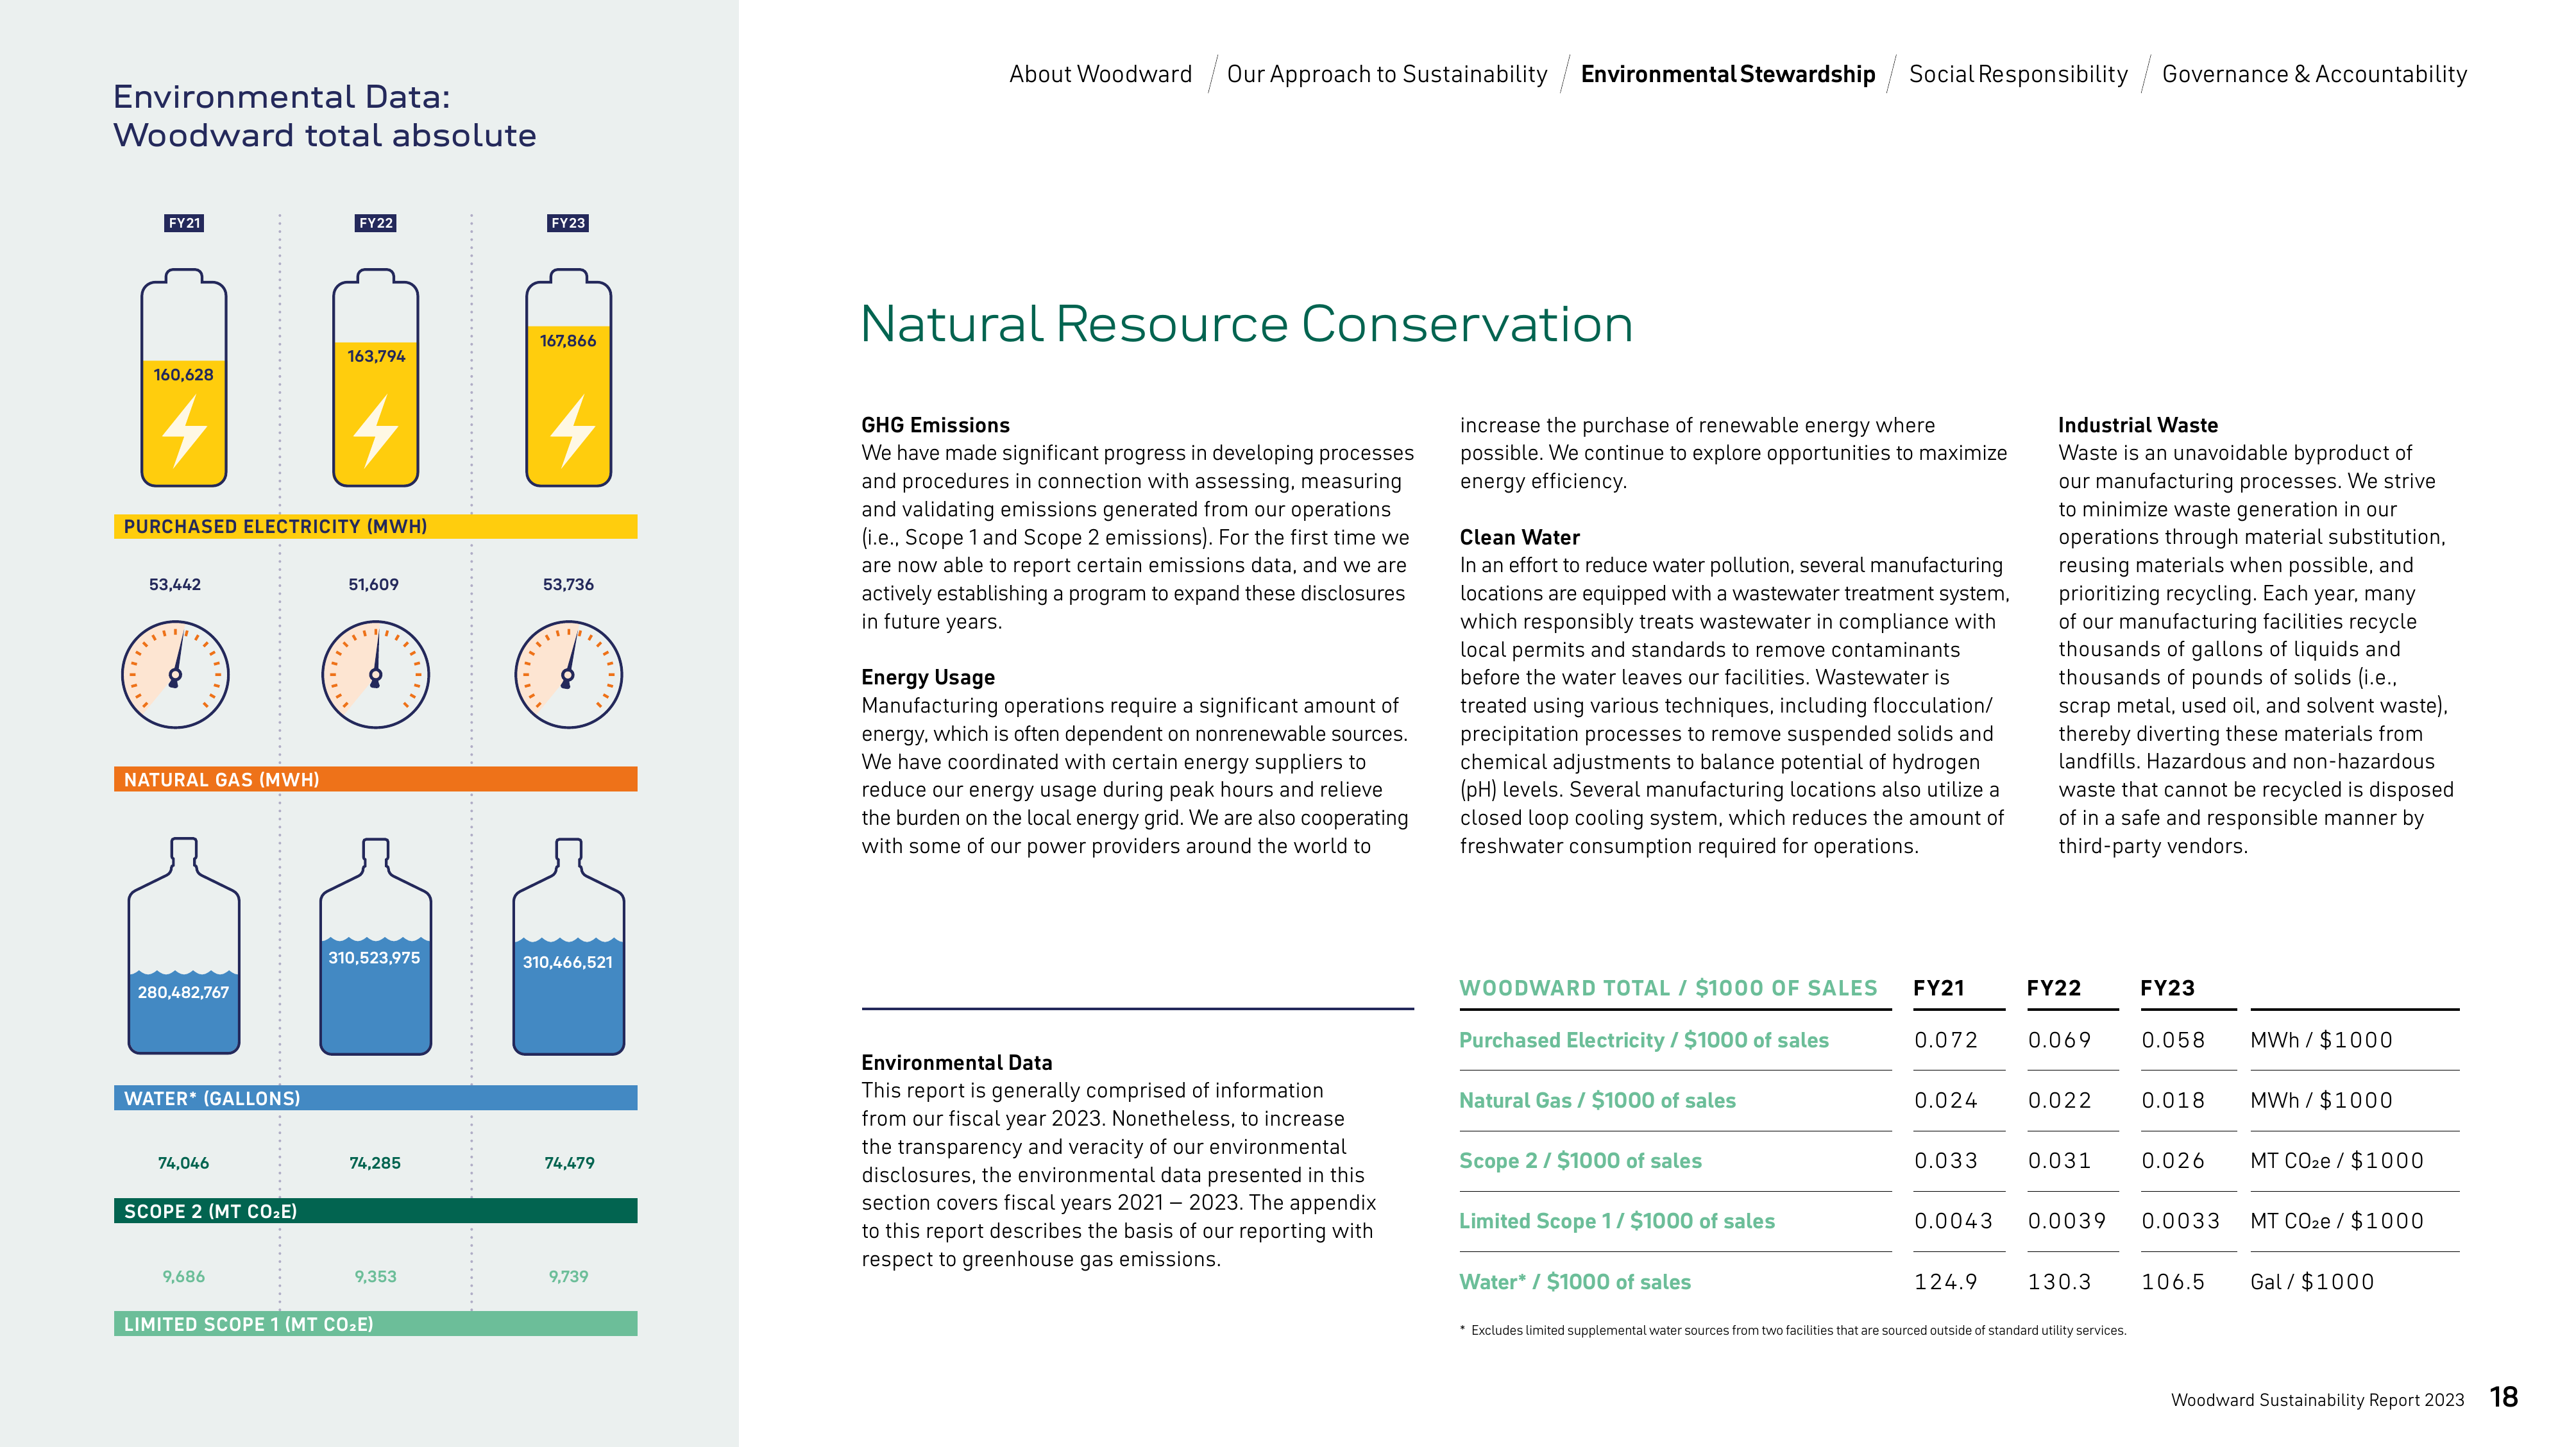Viewport: 2576px width, 1447px height.
Task: Click the Woodward Total / $1000 of Sales header
Action: click(1668, 988)
